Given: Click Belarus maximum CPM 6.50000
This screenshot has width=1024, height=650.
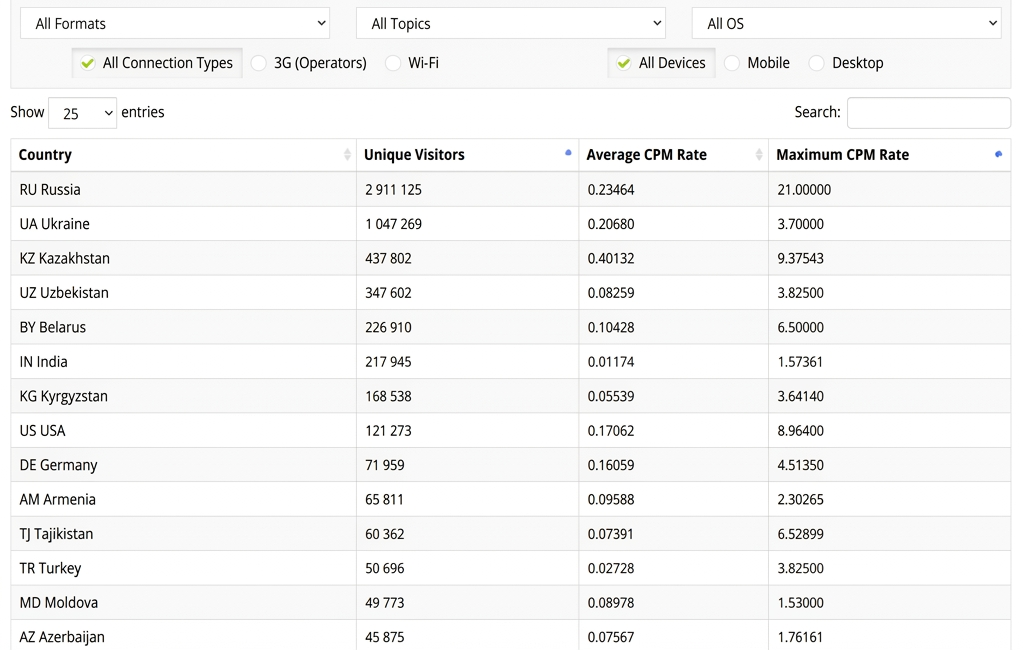Looking at the screenshot, I should point(801,327).
